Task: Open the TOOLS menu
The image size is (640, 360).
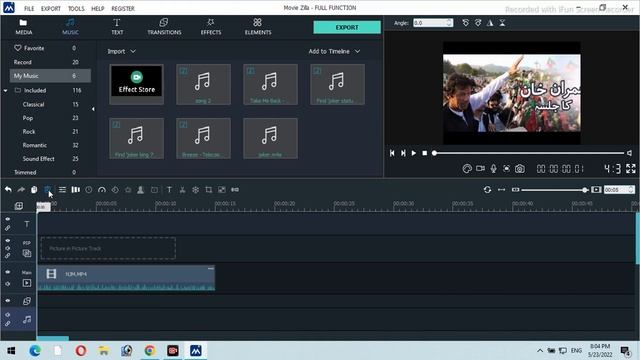Action: pos(76,8)
